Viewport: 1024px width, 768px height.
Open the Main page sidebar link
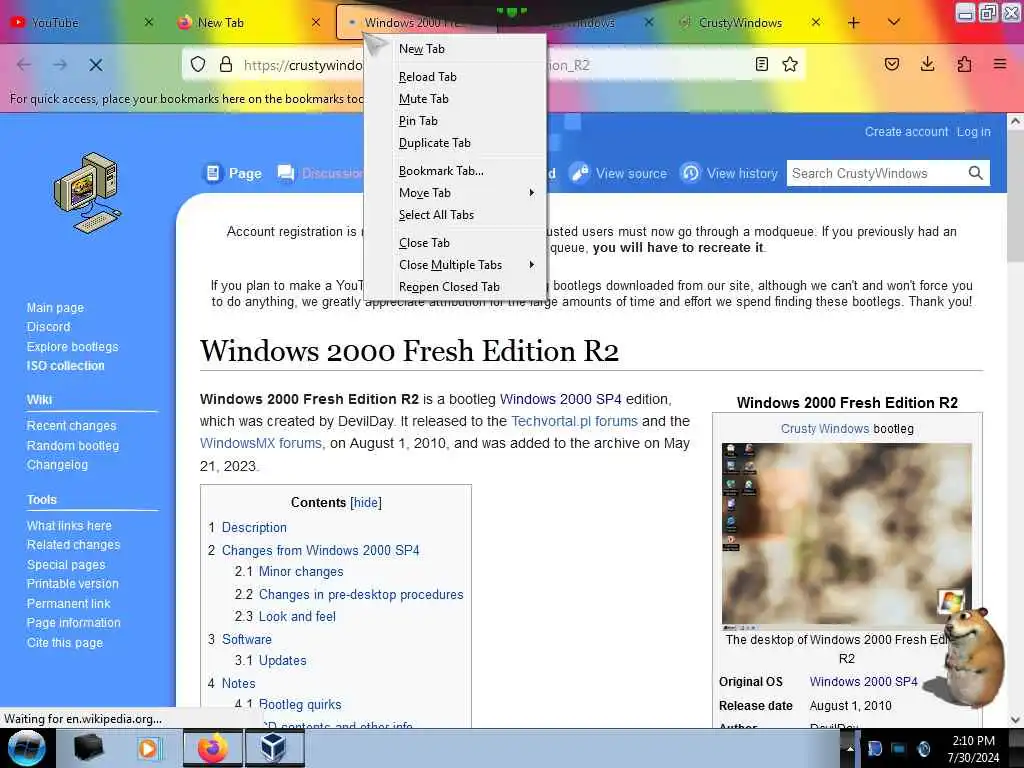[x=56, y=308]
